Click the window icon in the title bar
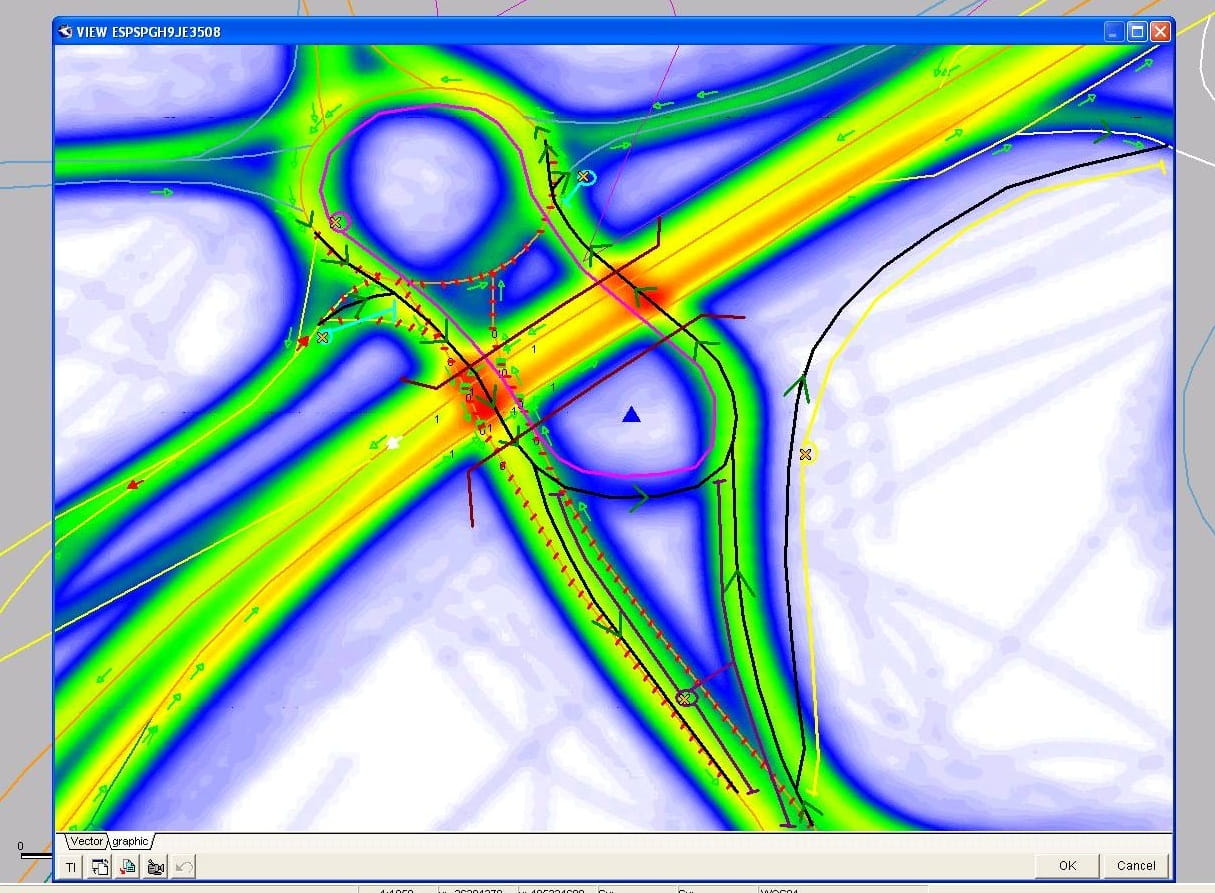The image size is (1215, 893). tap(66, 32)
